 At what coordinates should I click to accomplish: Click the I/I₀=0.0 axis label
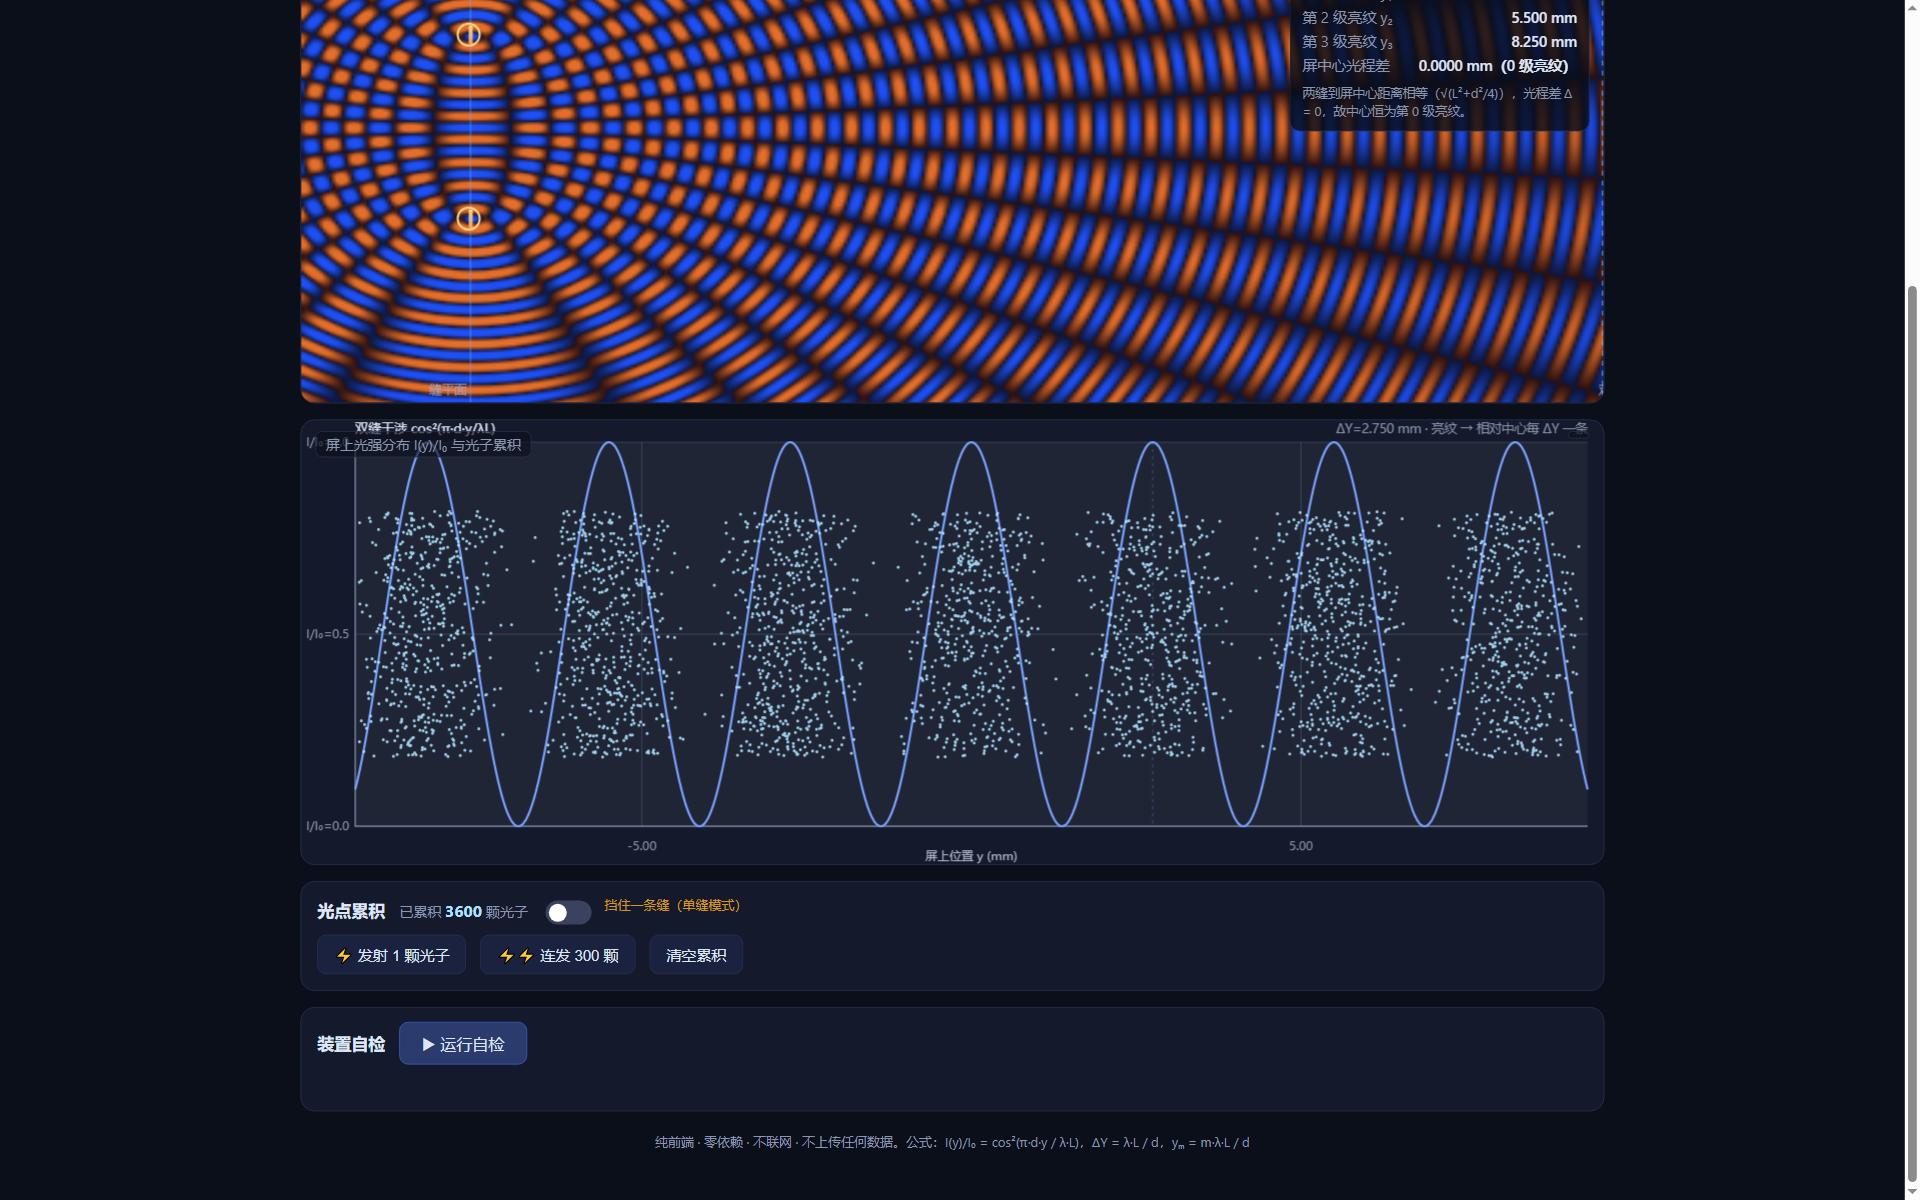pyautogui.click(x=328, y=826)
